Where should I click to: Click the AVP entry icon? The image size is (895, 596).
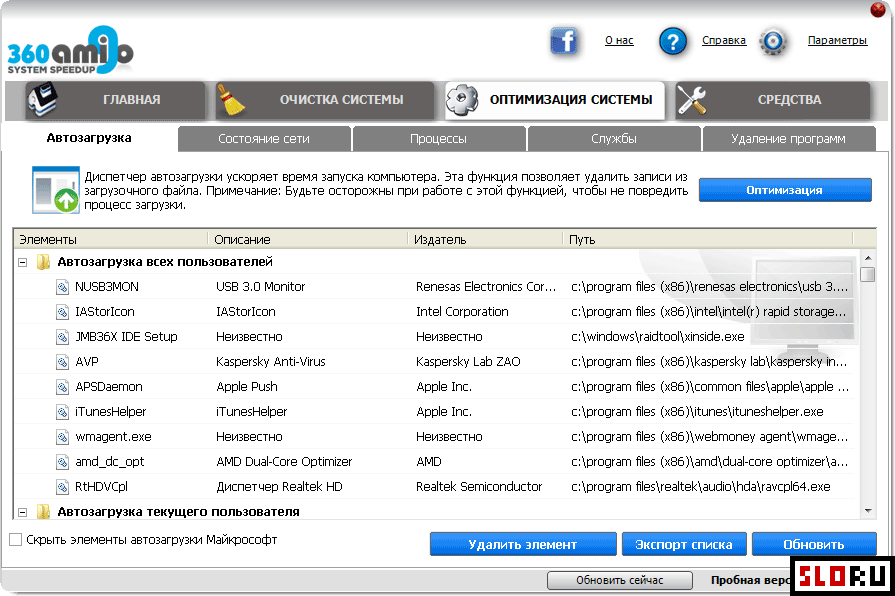click(x=62, y=362)
